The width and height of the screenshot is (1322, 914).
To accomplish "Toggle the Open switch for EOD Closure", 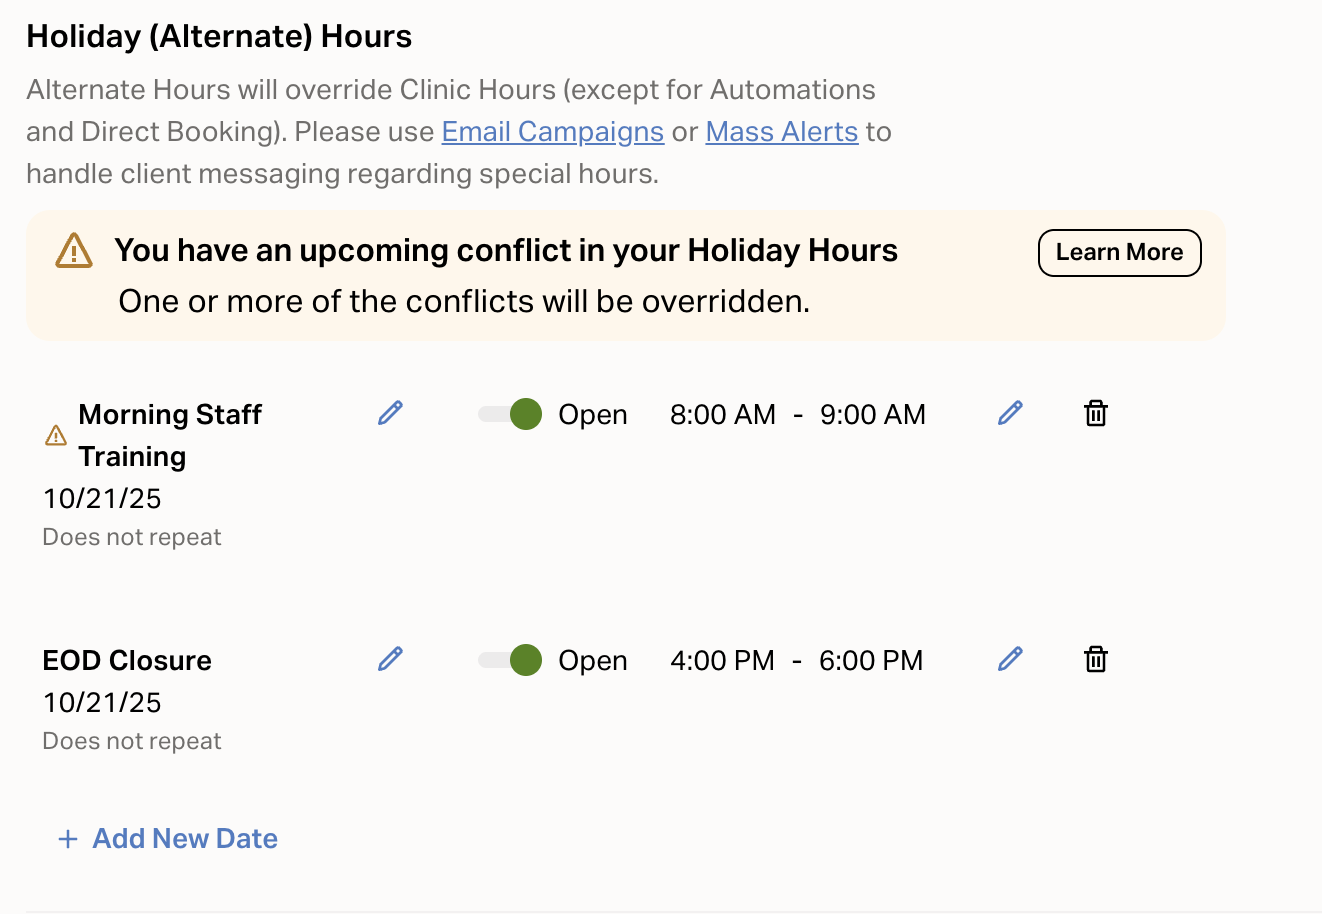I will pos(510,660).
